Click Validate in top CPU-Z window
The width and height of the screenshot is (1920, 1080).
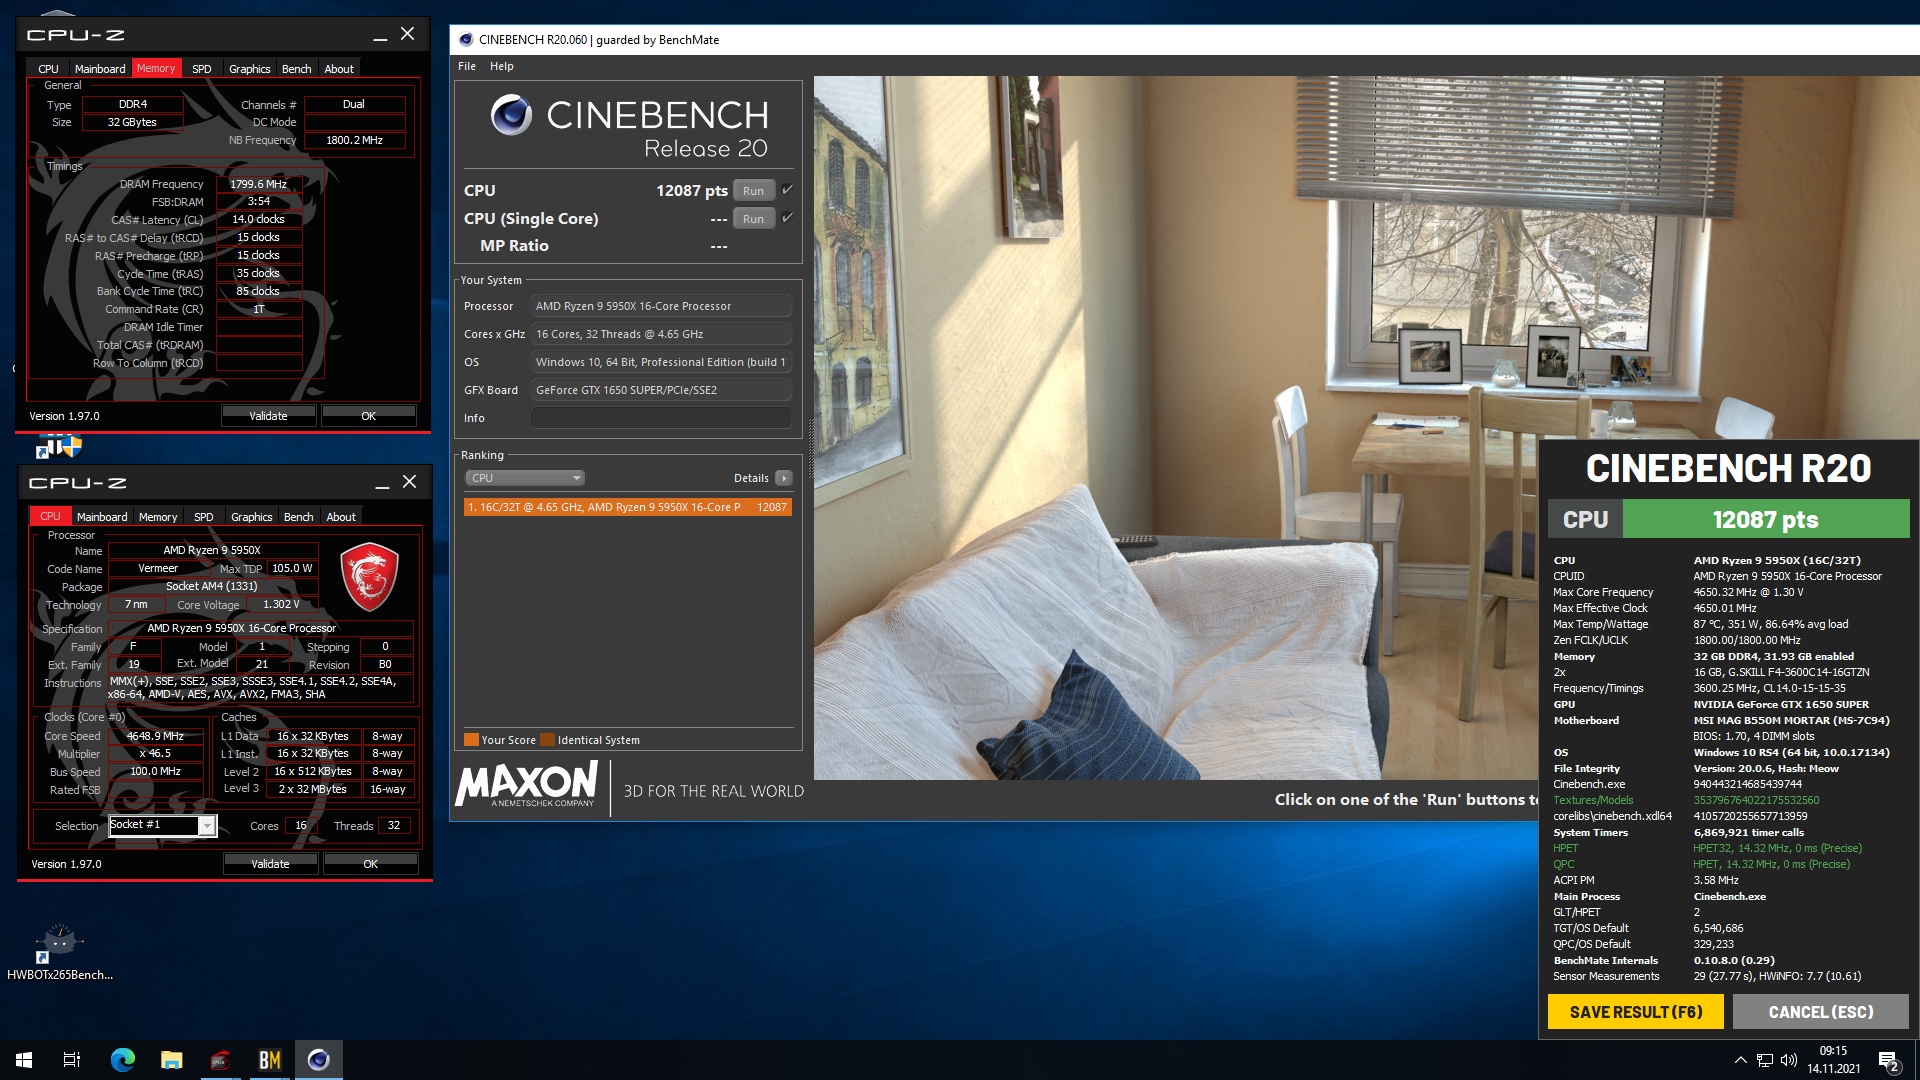268,416
